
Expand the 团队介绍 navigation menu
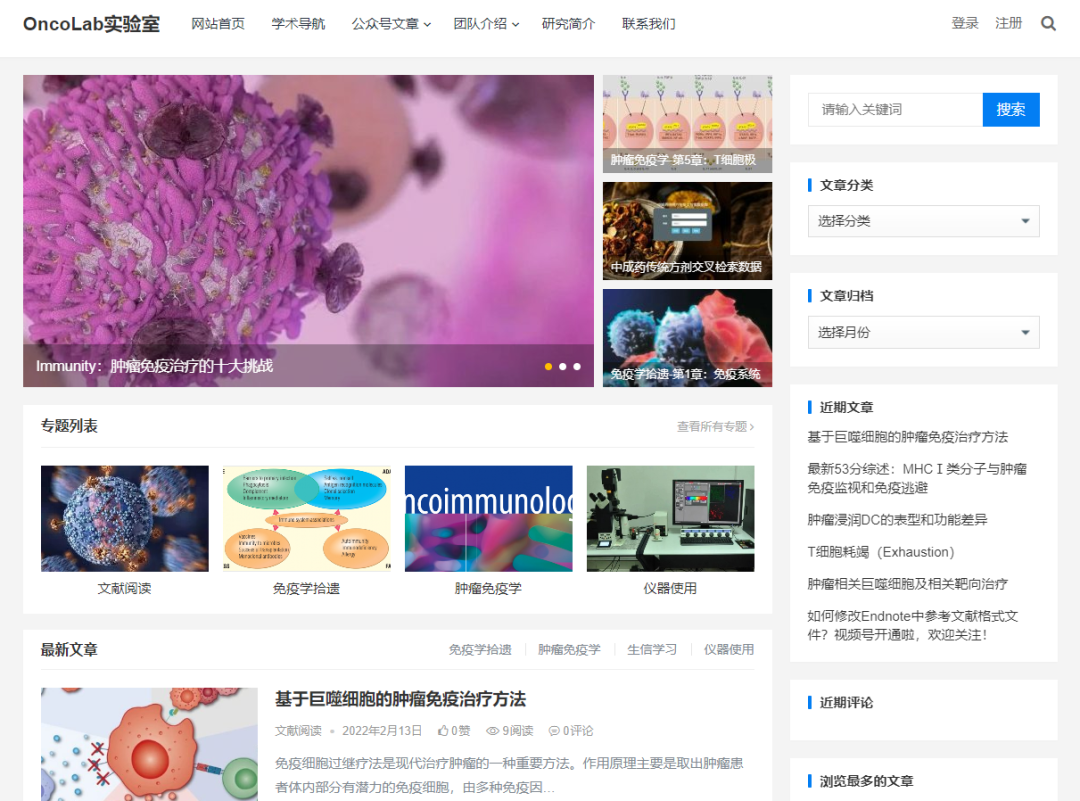(x=486, y=24)
